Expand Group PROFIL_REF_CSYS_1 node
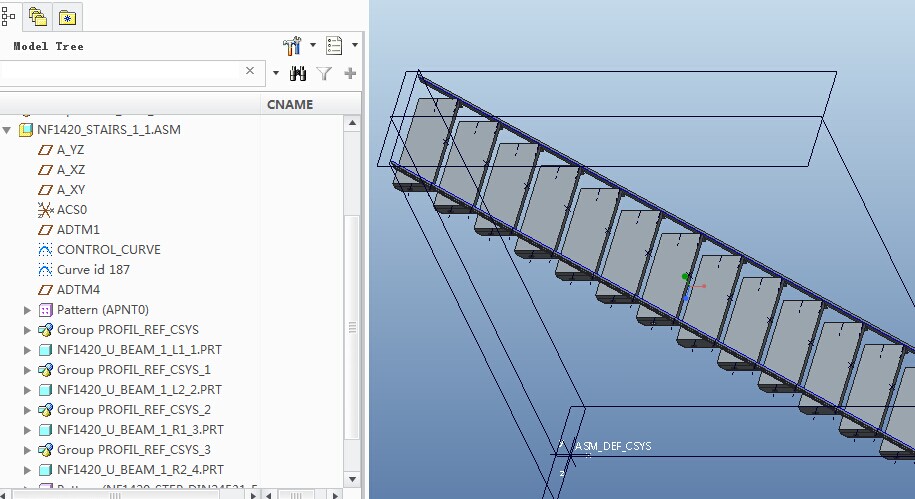This screenshot has height=499, width=915. tap(27, 369)
